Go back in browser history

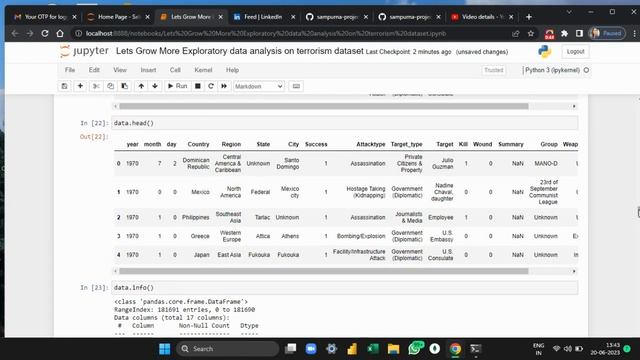tap(15, 33)
